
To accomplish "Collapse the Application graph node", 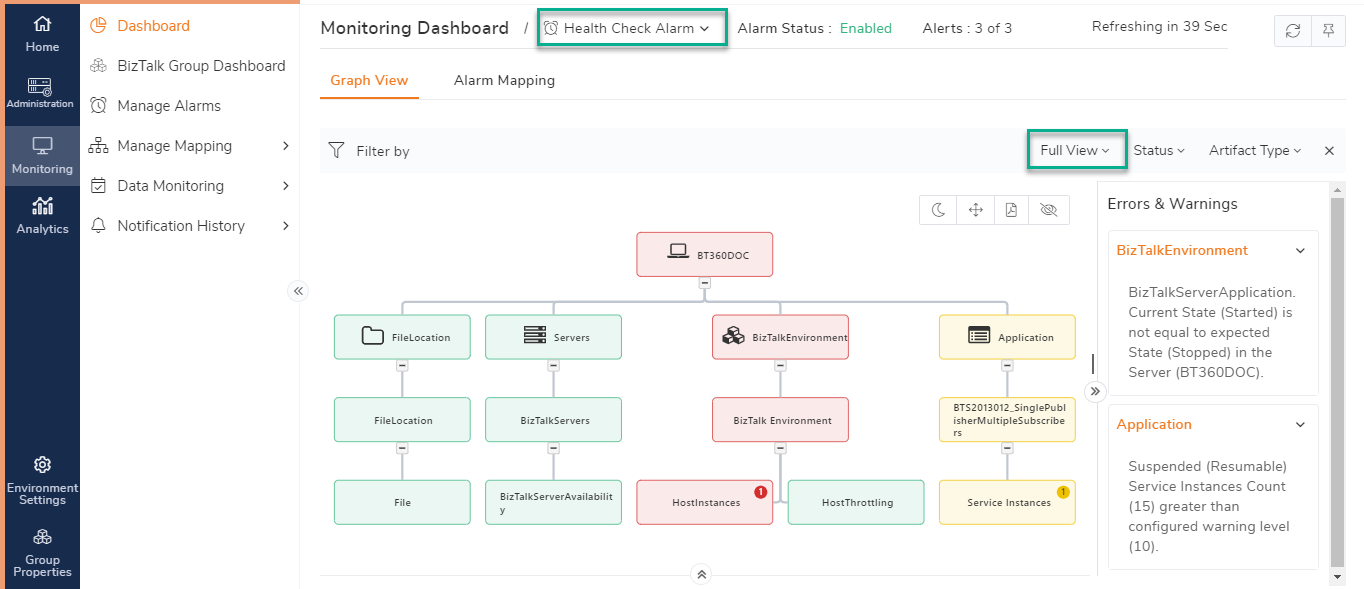I will pyautogui.click(x=1007, y=366).
